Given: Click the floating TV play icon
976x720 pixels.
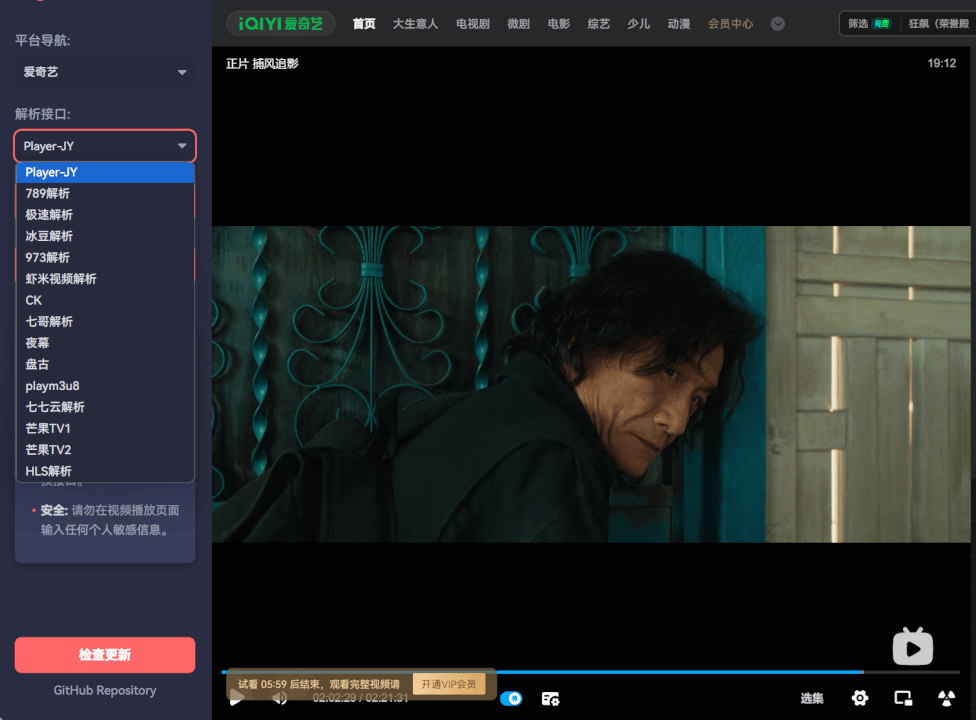Looking at the screenshot, I should pos(912,647).
